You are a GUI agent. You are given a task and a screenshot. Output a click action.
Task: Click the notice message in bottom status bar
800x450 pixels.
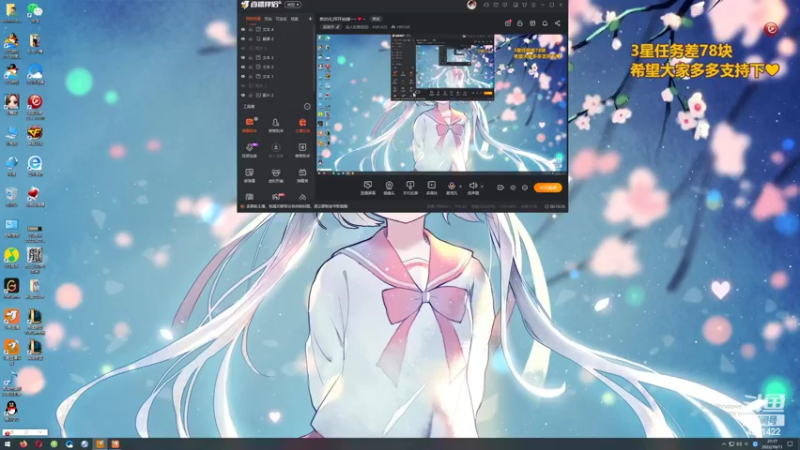295,207
